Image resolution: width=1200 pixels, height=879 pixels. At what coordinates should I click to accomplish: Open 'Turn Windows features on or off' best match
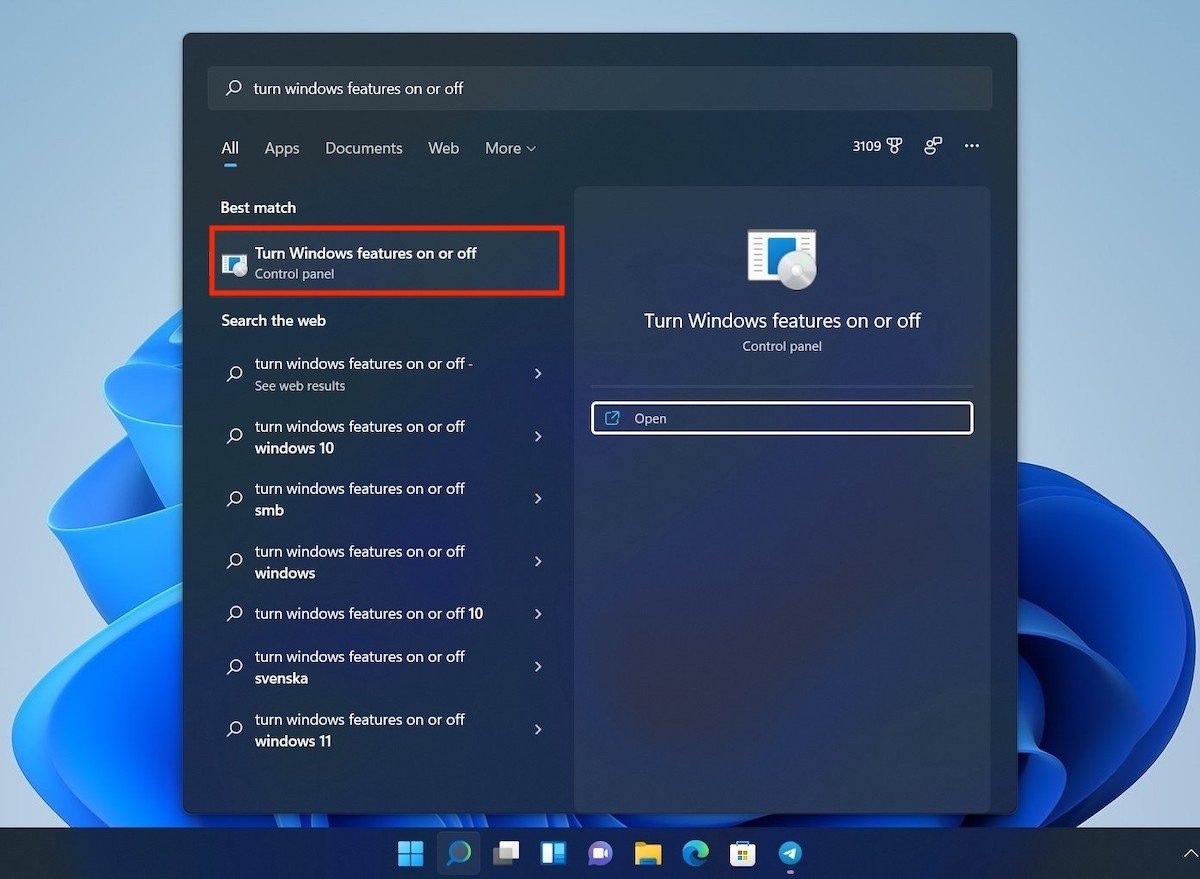[387, 262]
